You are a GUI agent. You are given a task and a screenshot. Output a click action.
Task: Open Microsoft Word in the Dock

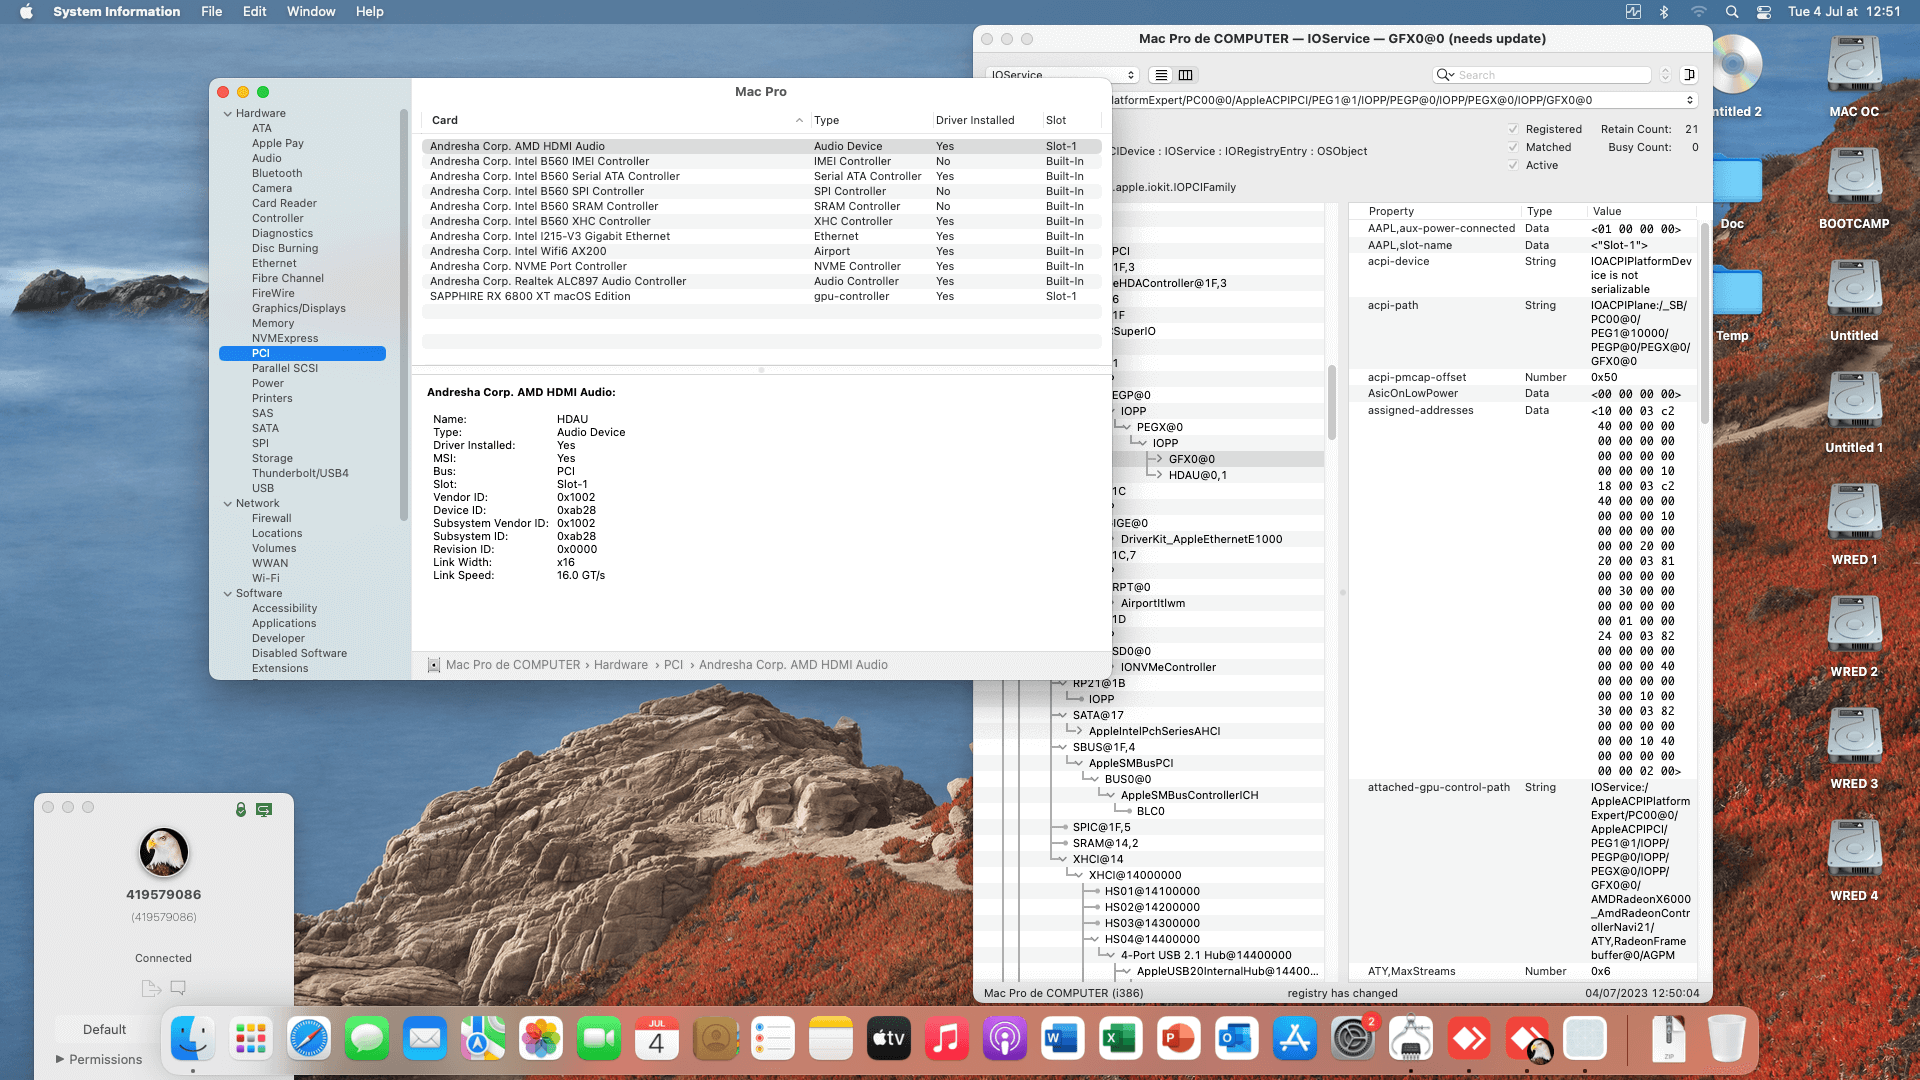[x=1062, y=1039]
